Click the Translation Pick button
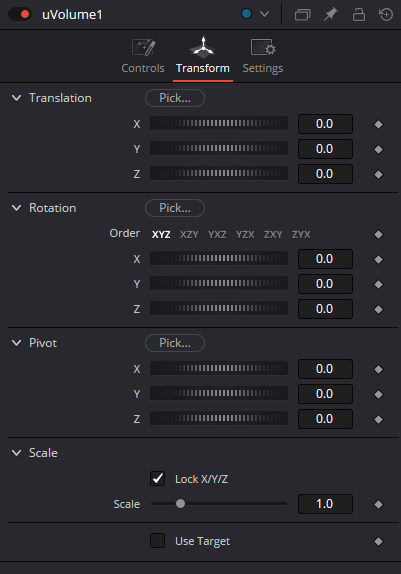401x574 pixels. pos(175,98)
